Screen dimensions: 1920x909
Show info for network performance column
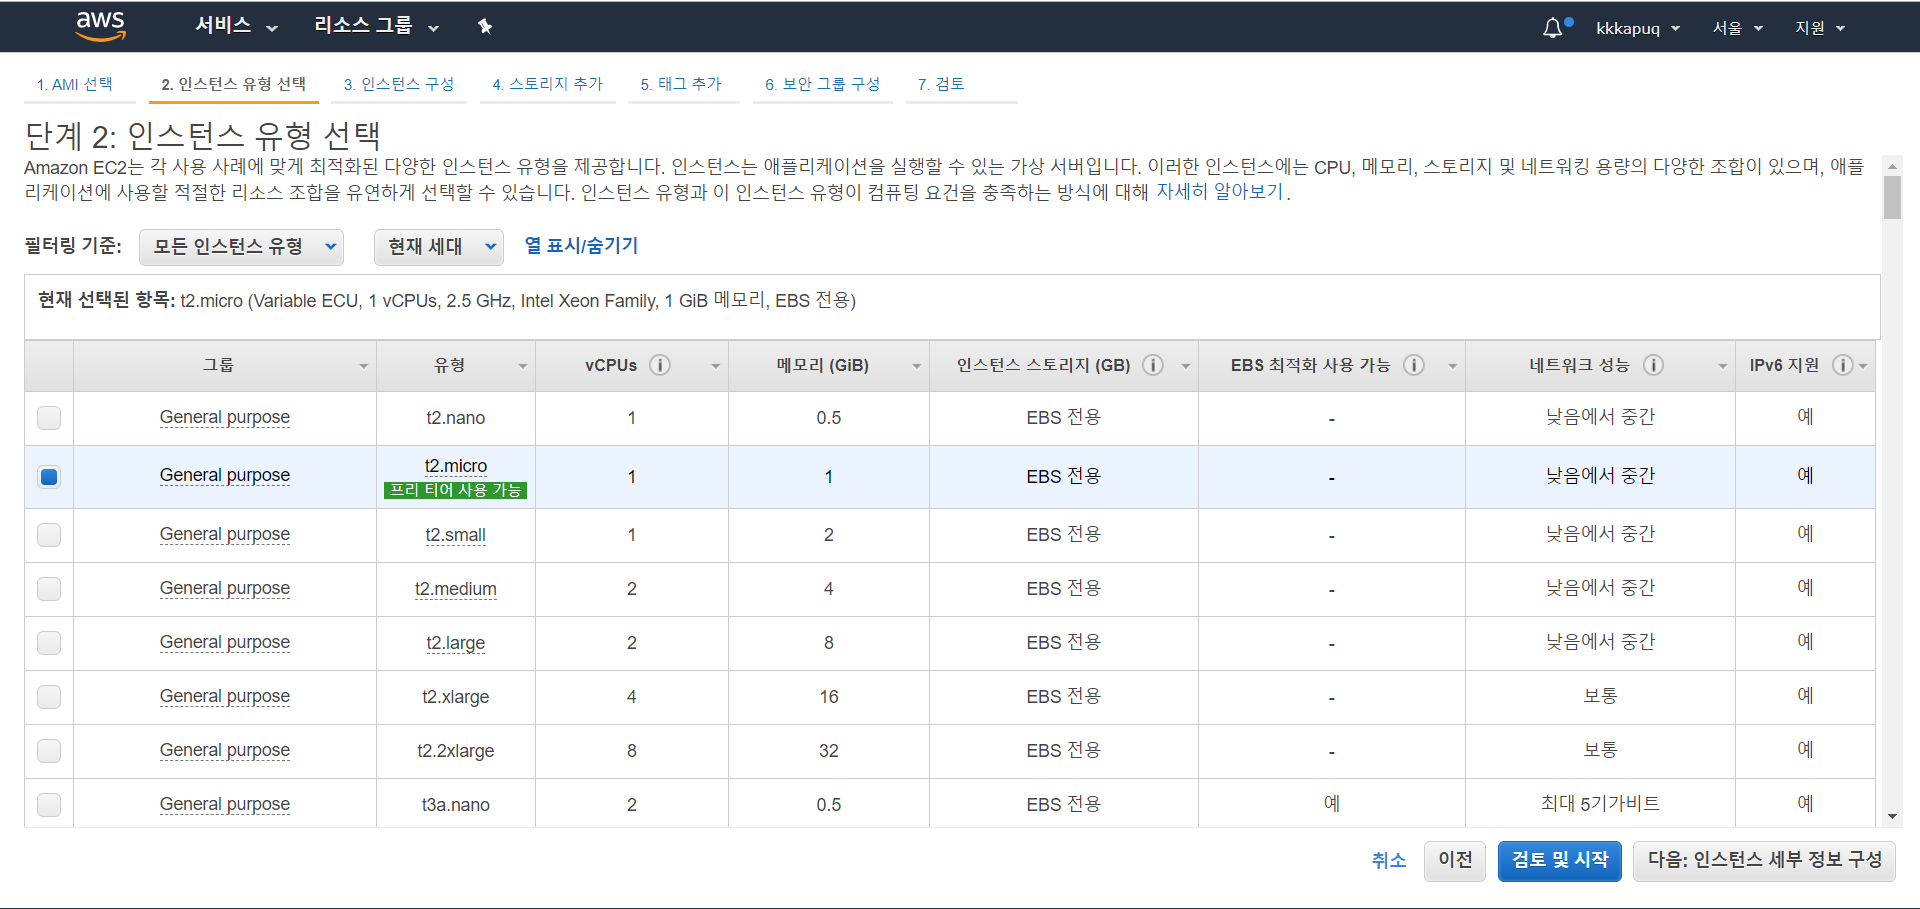[1654, 365]
